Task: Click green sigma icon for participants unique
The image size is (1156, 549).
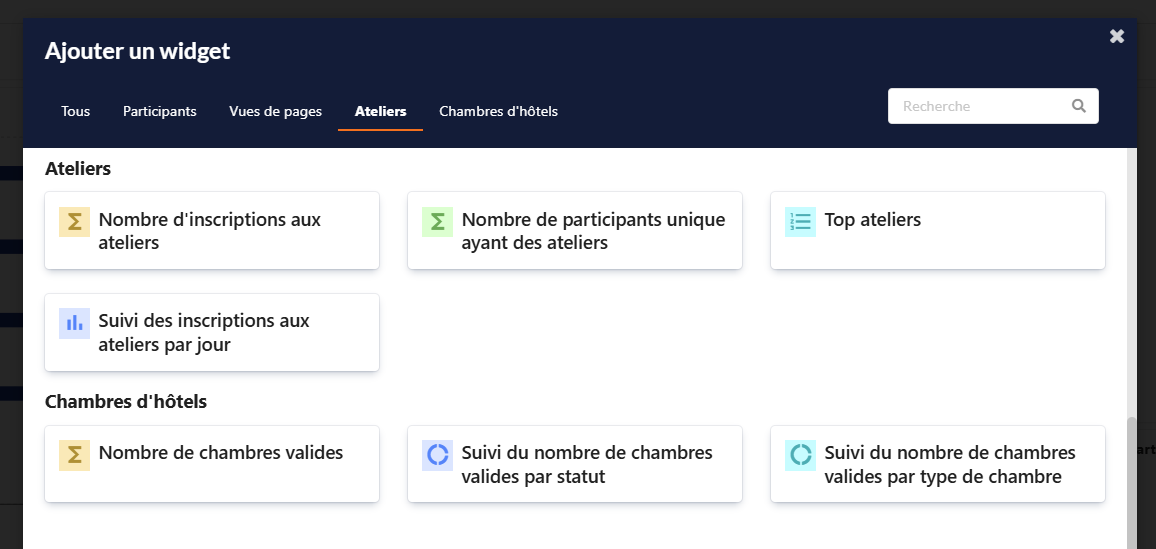Action: [x=437, y=222]
